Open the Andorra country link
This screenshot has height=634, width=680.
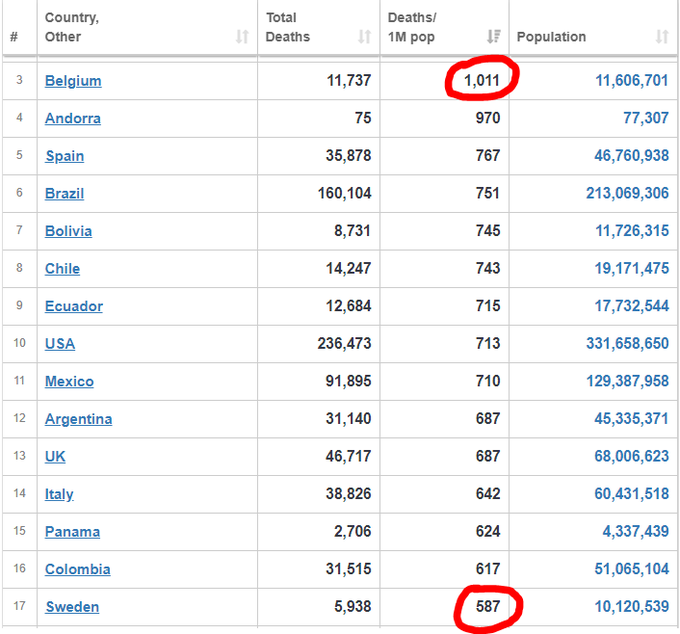73,118
